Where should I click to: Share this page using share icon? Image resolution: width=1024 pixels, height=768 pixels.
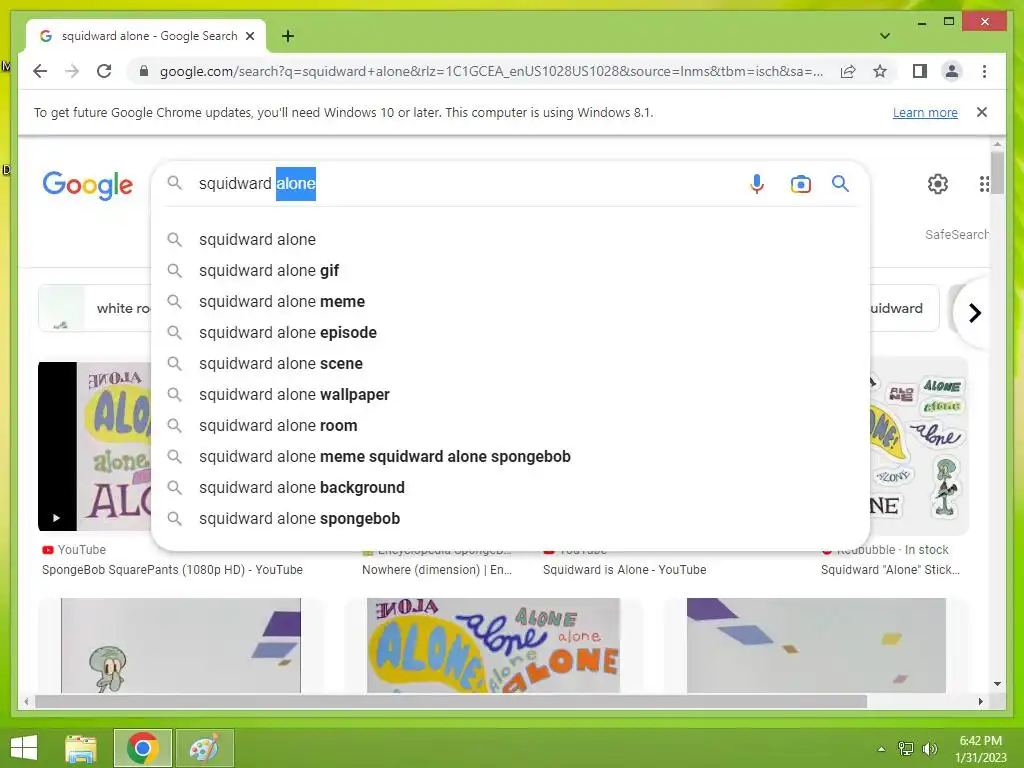848,71
